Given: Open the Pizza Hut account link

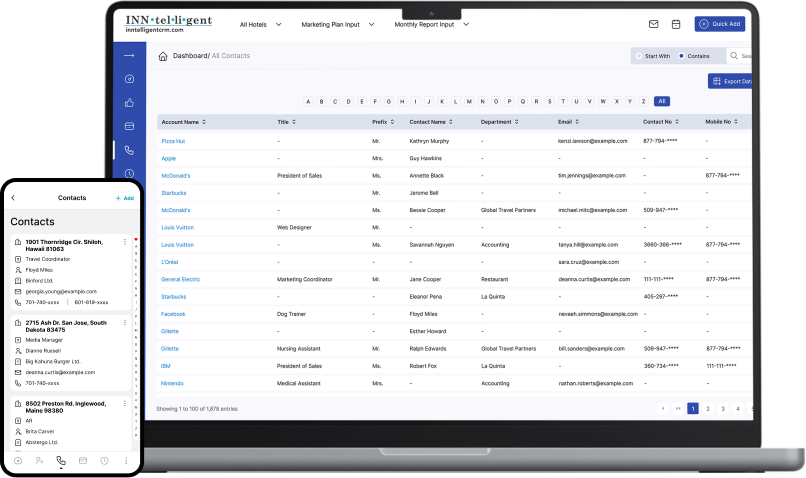Looking at the screenshot, I should 173,141.
